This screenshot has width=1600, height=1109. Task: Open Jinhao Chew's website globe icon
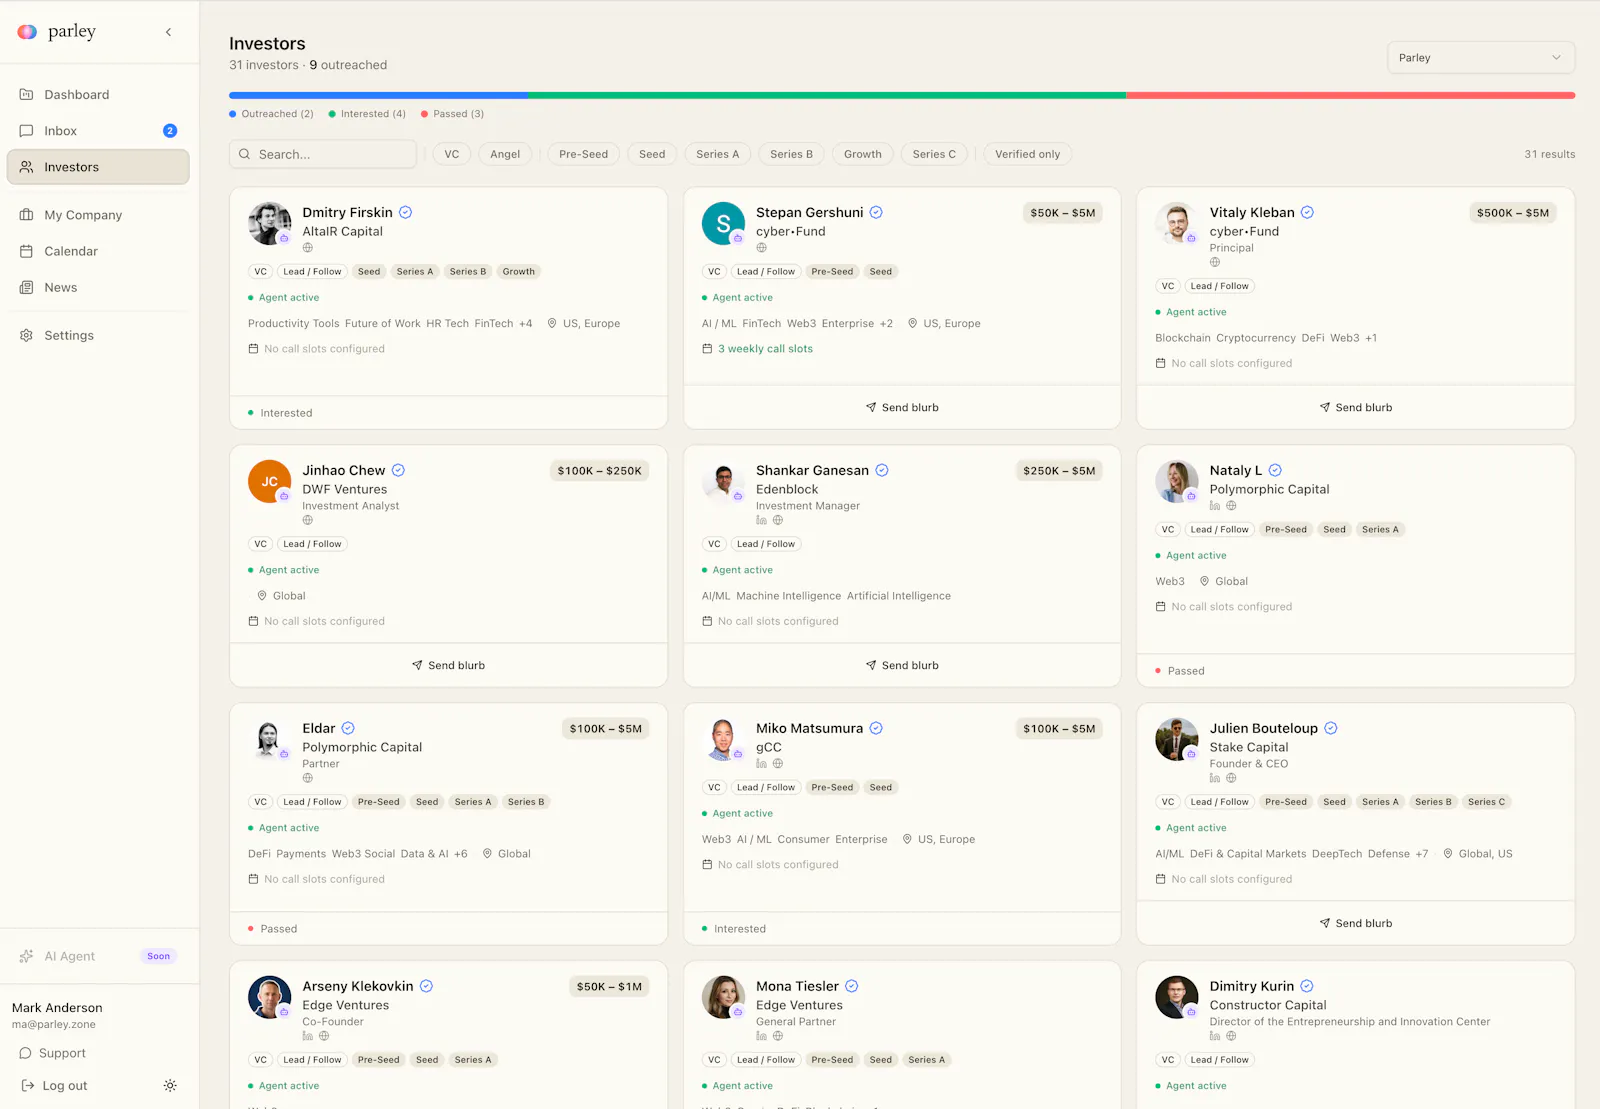coord(308,520)
